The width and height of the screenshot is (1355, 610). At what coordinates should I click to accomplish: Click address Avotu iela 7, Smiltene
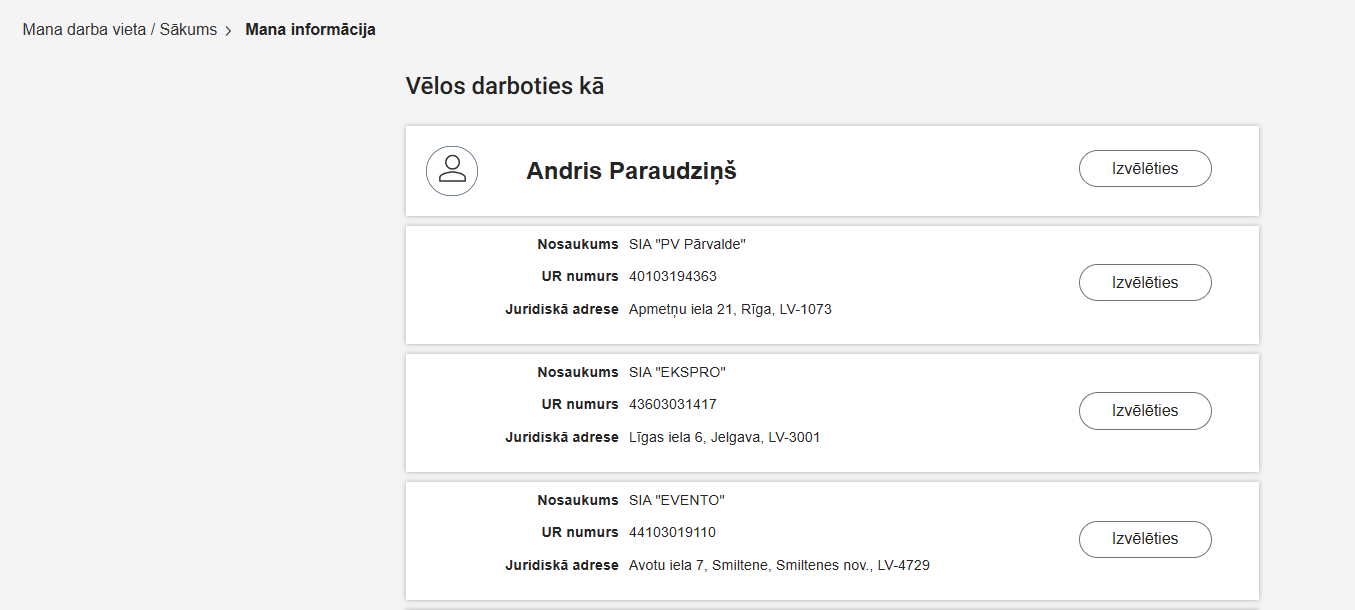point(778,564)
